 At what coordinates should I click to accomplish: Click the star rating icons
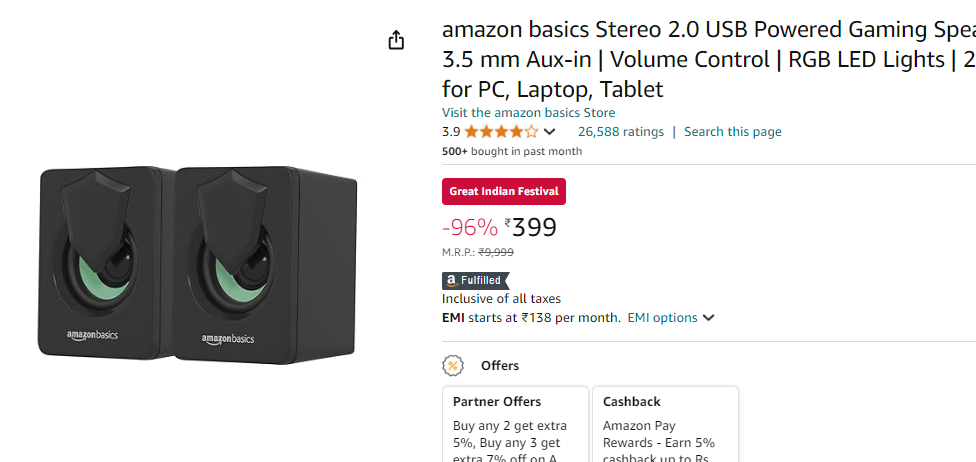(x=501, y=132)
